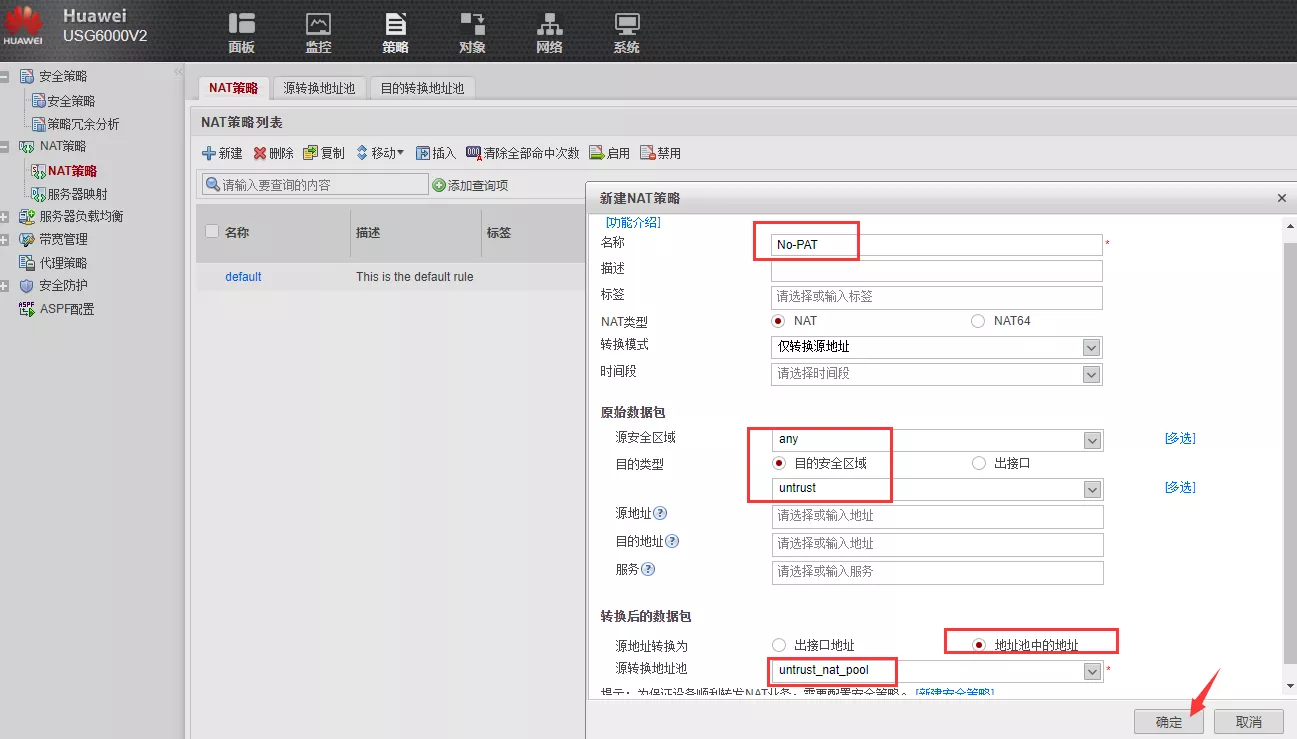Screen dimensions: 1297x739
Task: Select 服务器映射 in the sidebar tree
Action: coord(77,194)
